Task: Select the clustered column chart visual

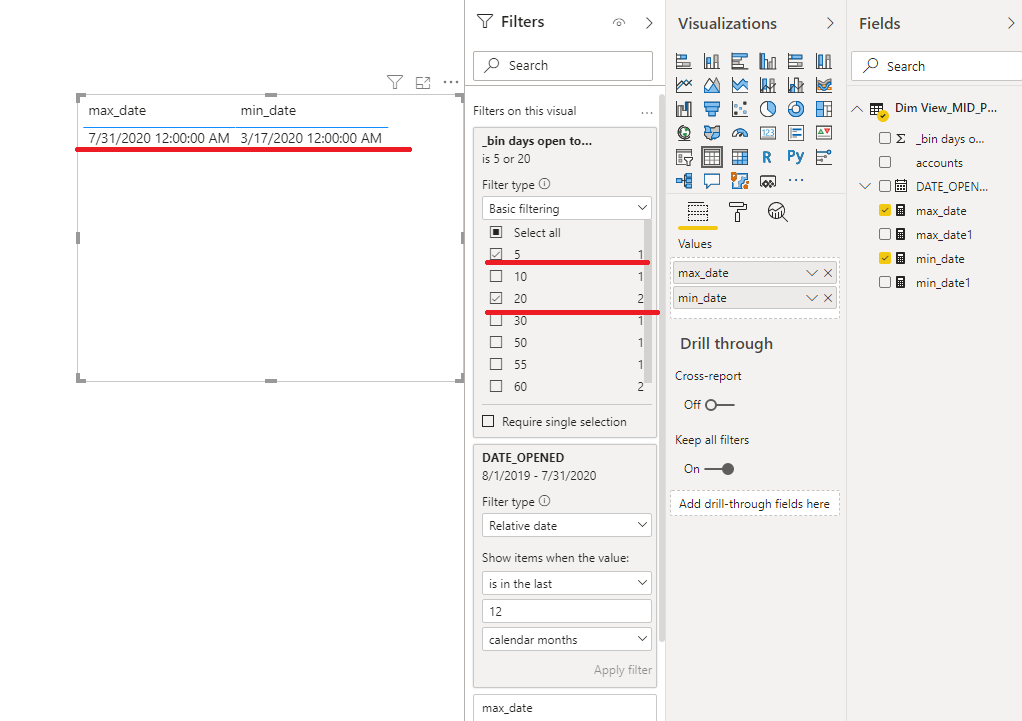Action: (768, 61)
